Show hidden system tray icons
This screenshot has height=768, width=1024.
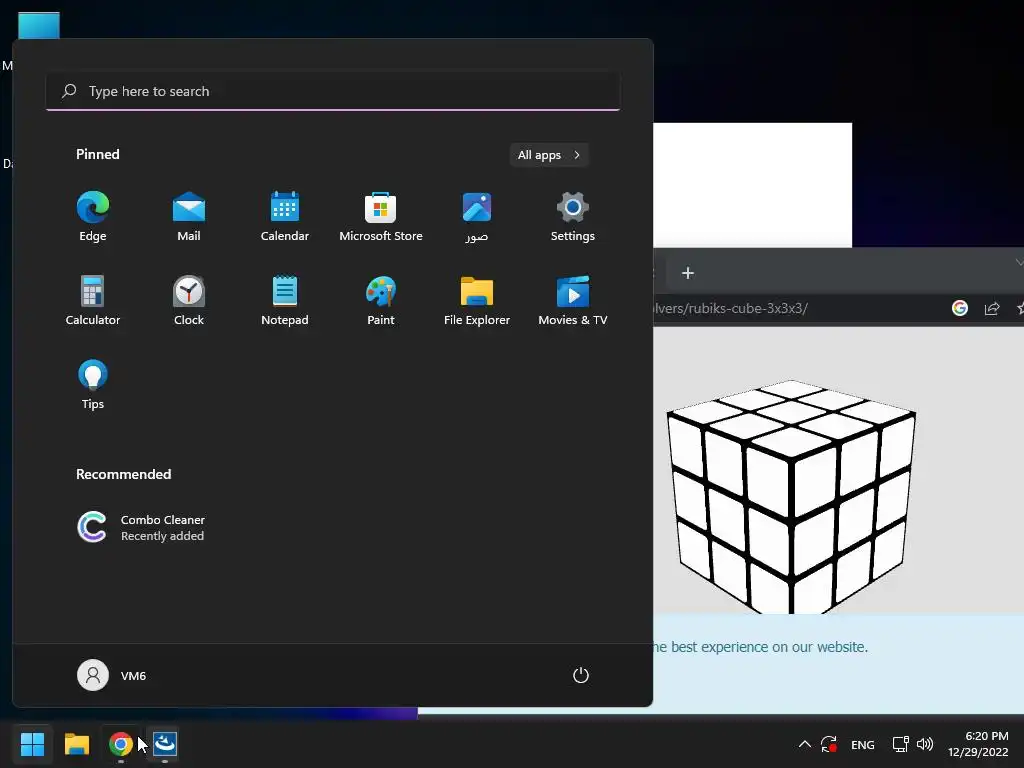click(805, 744)
